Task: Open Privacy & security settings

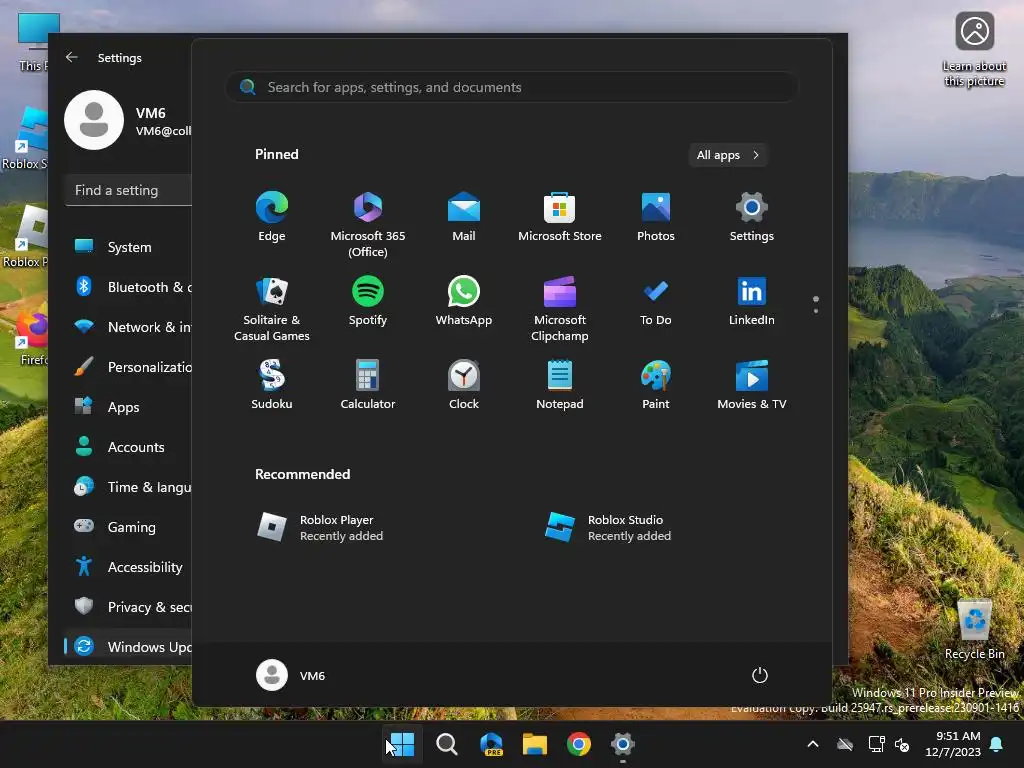Action: (x=129, y=607)
